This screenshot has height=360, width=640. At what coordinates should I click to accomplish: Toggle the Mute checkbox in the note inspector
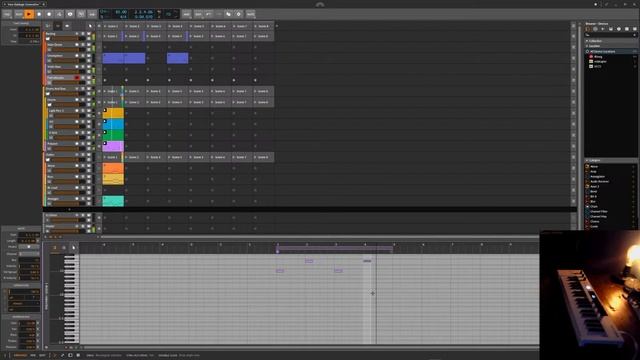click(29, 247)
